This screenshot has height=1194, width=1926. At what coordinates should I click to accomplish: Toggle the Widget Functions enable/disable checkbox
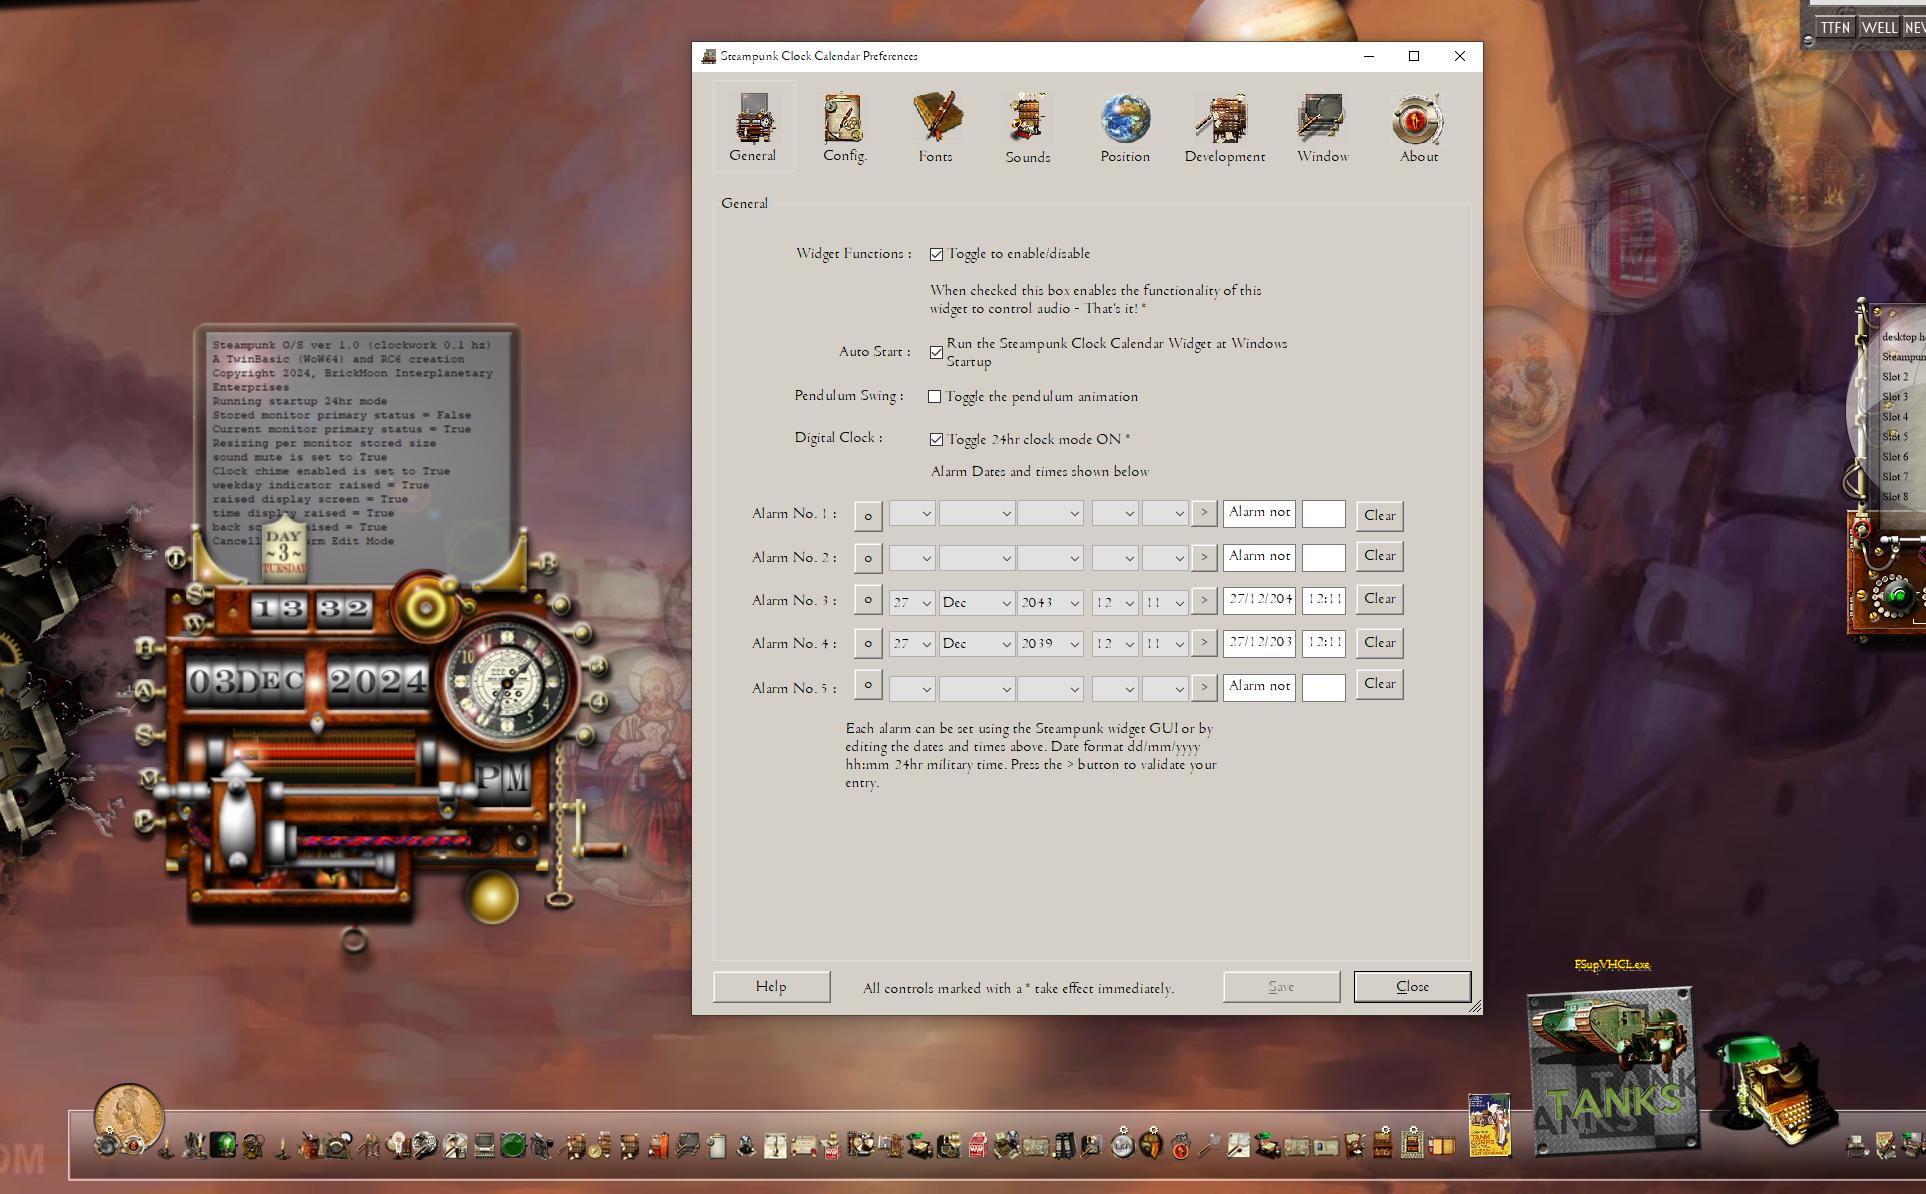pyautogui.click(x=936, y=254)
